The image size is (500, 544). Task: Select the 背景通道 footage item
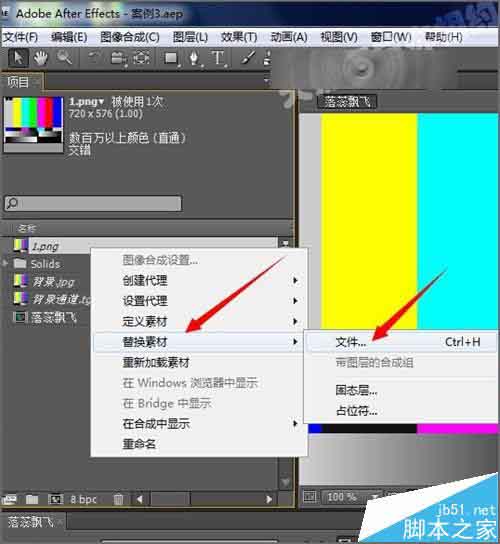point(61,299)
